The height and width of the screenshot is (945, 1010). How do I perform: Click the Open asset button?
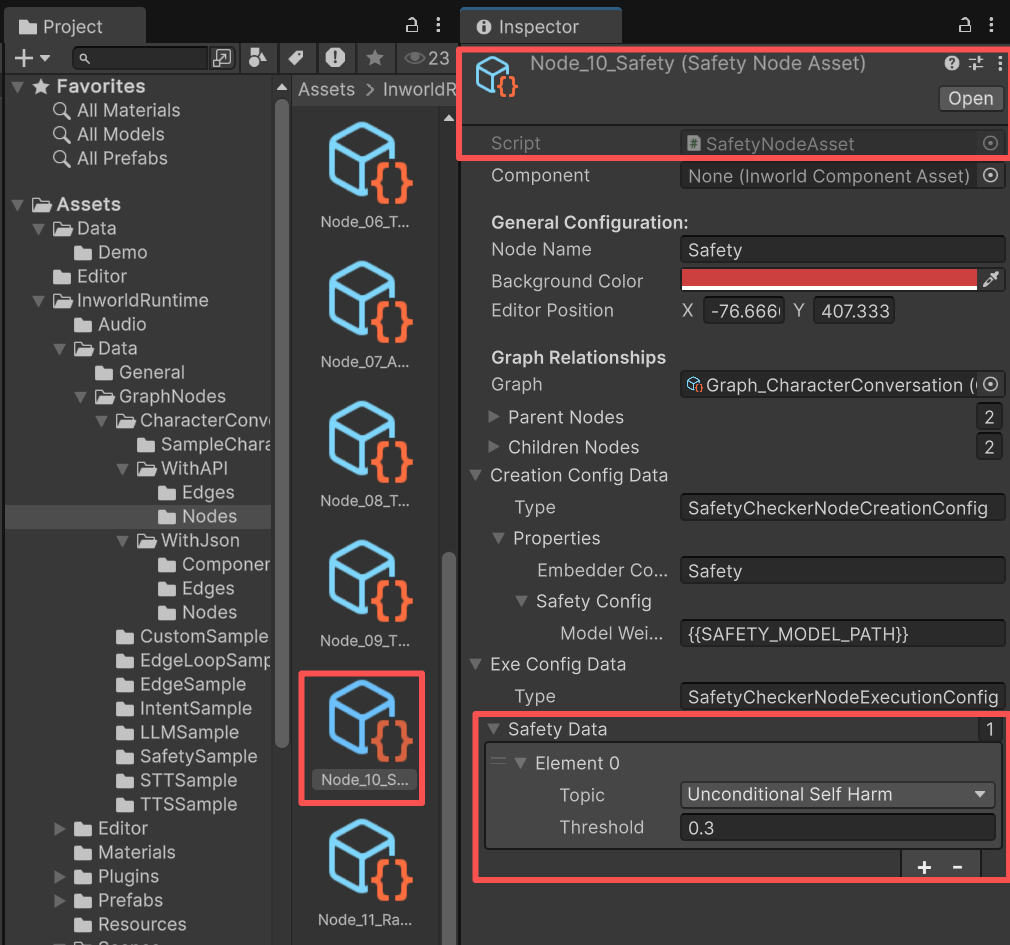click(x=970, y=99)
